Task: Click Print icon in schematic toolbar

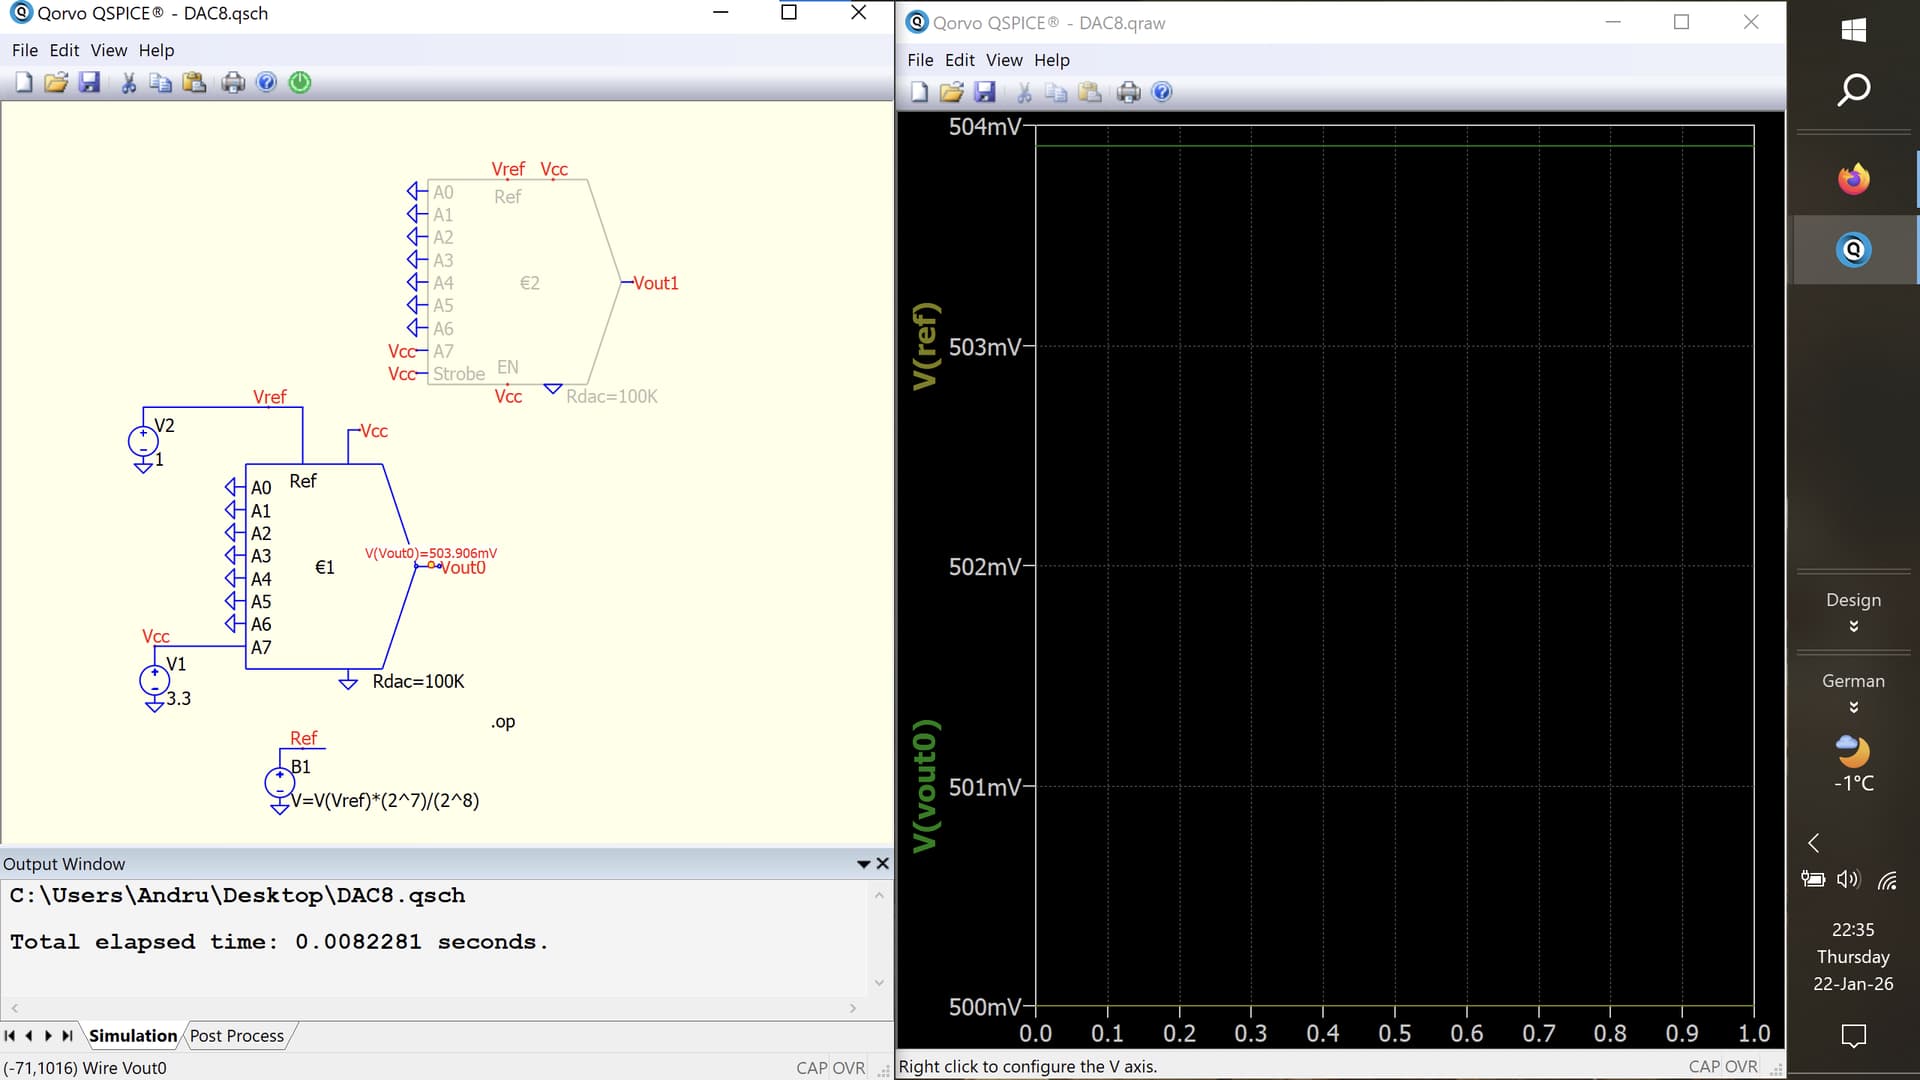Action: coord(233,83)
